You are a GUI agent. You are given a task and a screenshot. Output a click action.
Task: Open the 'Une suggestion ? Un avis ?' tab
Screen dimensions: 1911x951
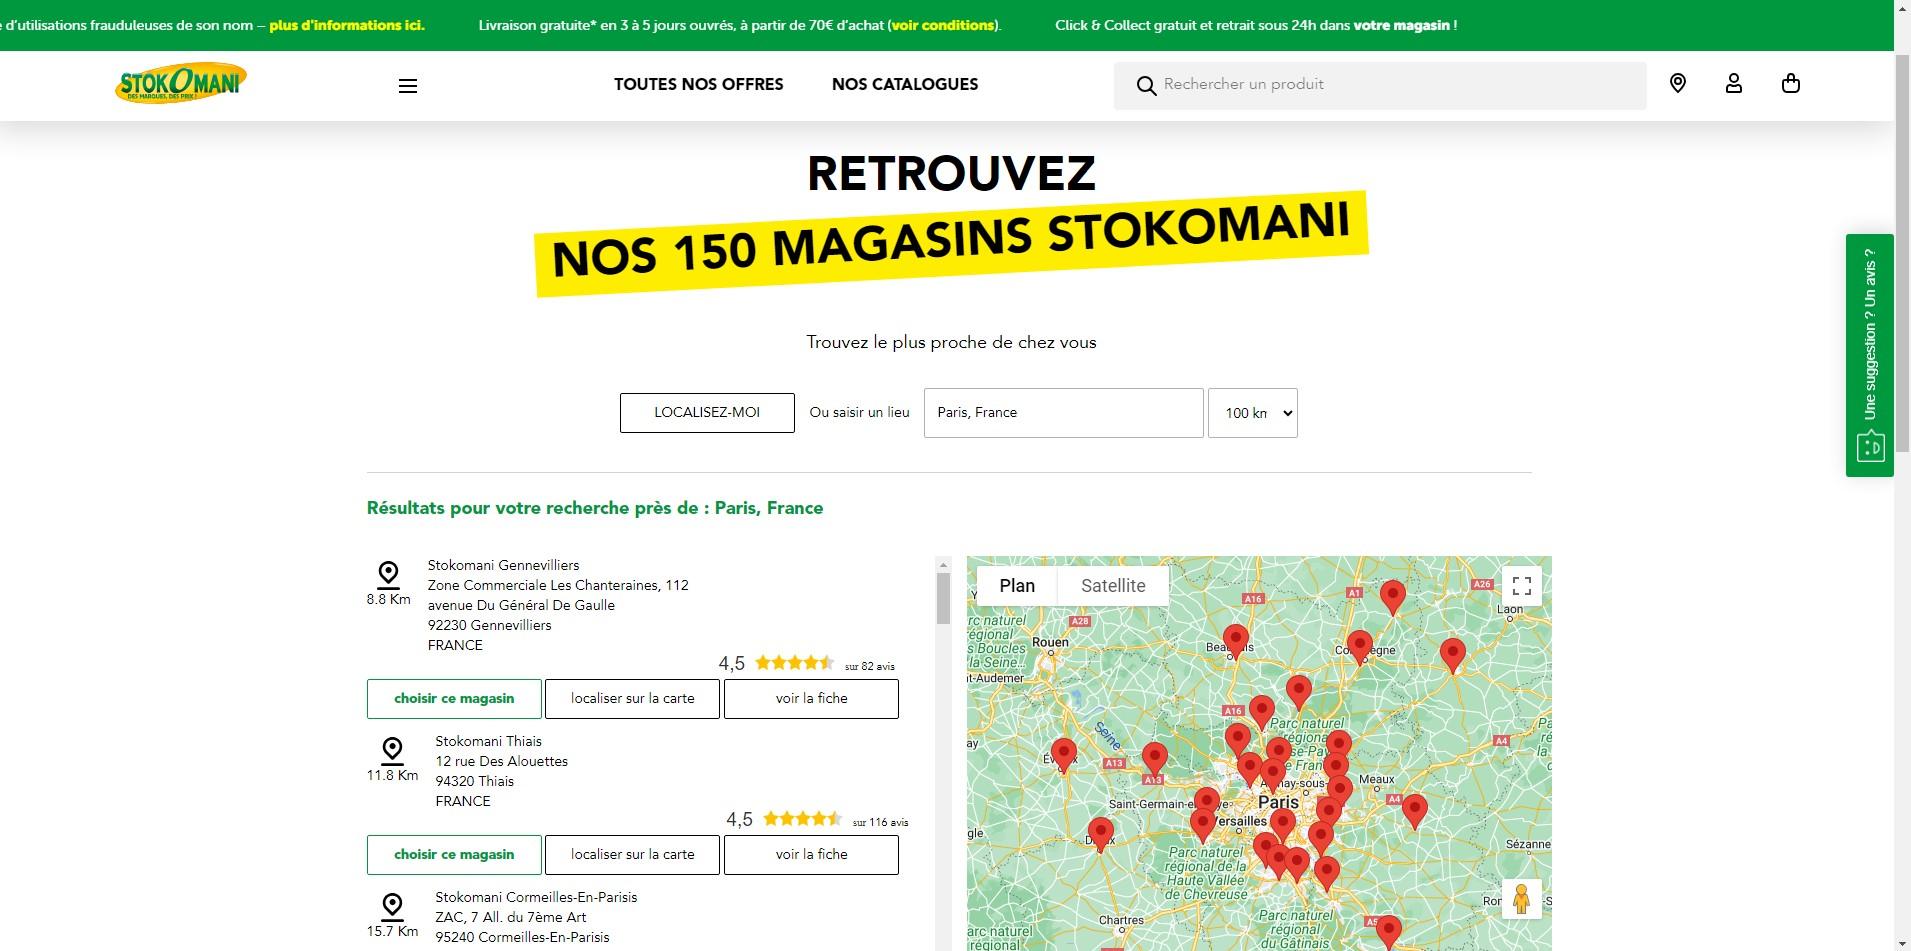click(x=1870, y=355)
